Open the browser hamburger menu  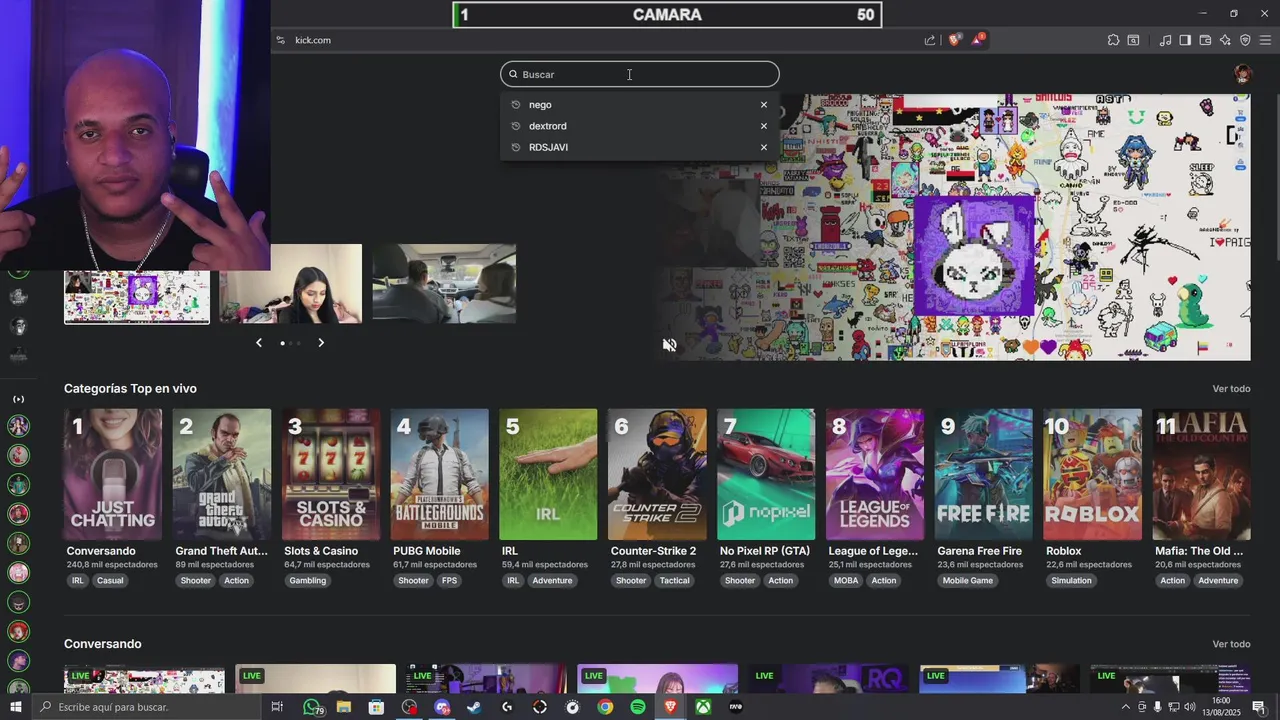1265,40
